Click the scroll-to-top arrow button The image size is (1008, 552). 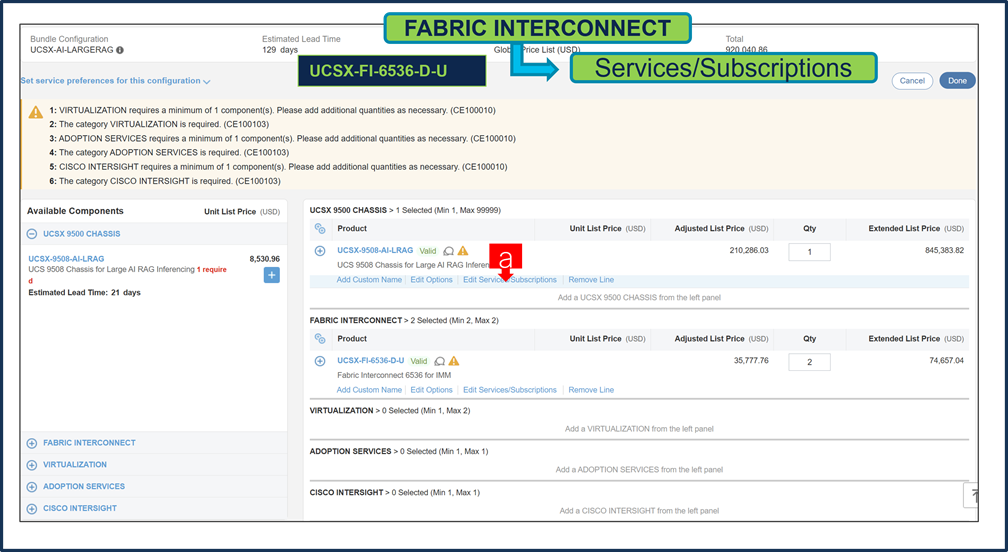971,495
